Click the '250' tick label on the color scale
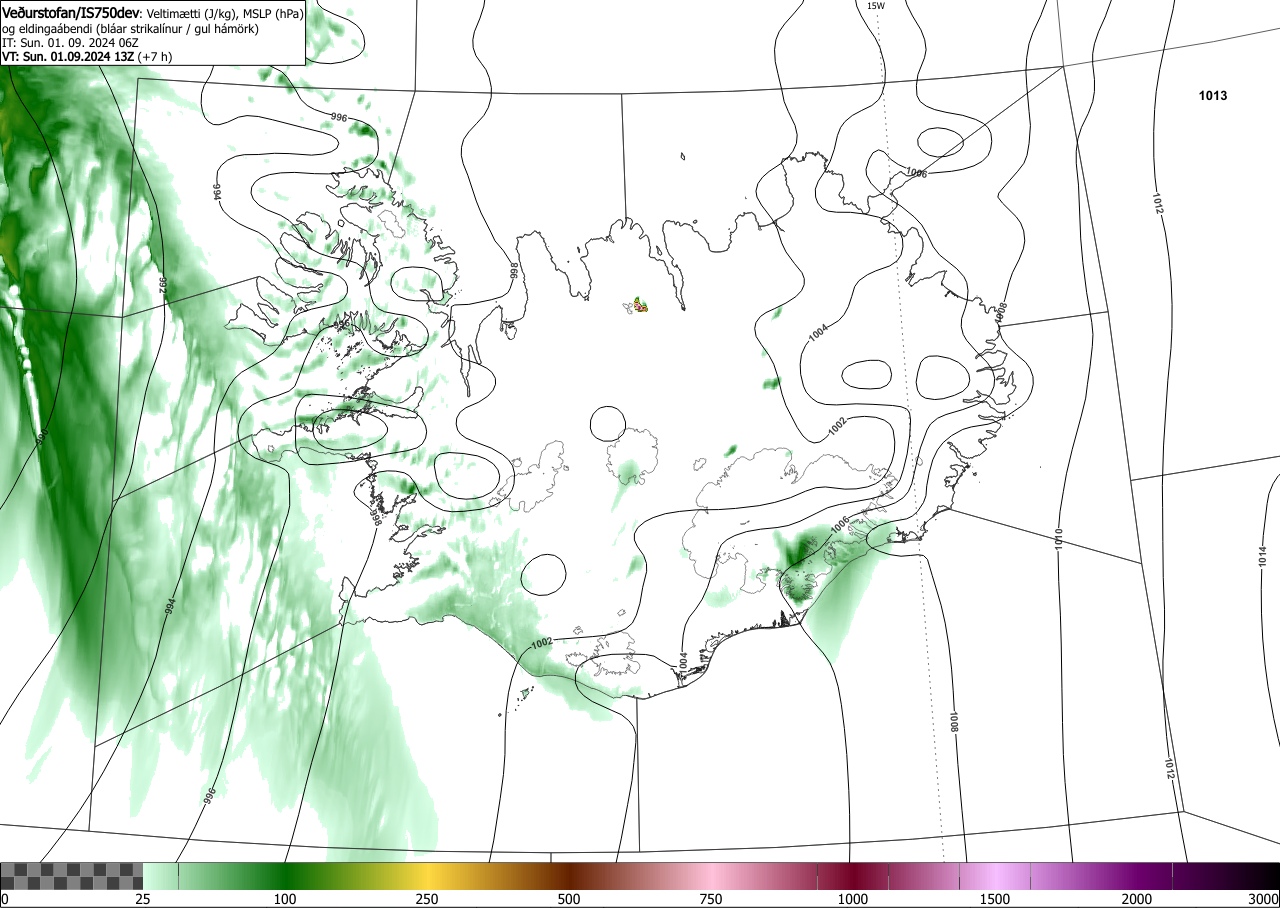This screenshot has height=908, width=1280. click(x=427, y=899)
